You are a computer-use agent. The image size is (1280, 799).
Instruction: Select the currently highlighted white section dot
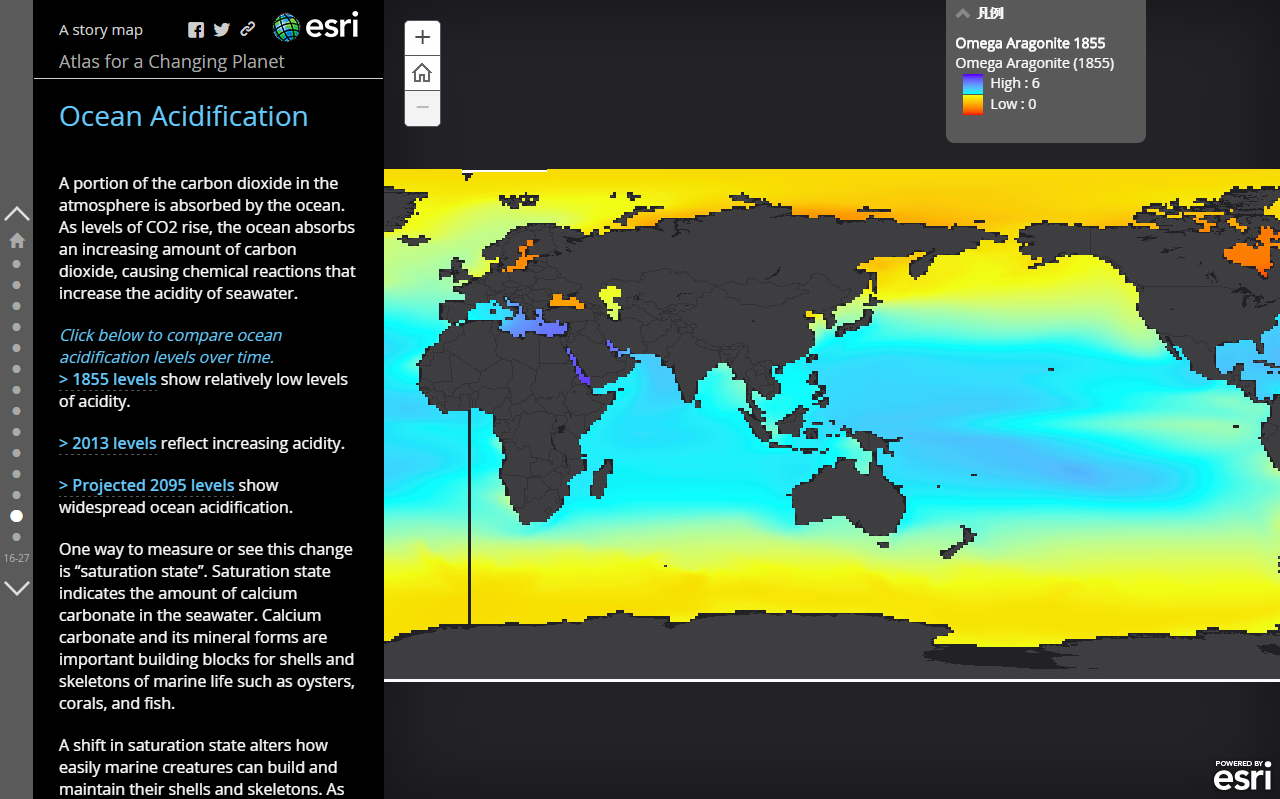[x=17, y=516]
